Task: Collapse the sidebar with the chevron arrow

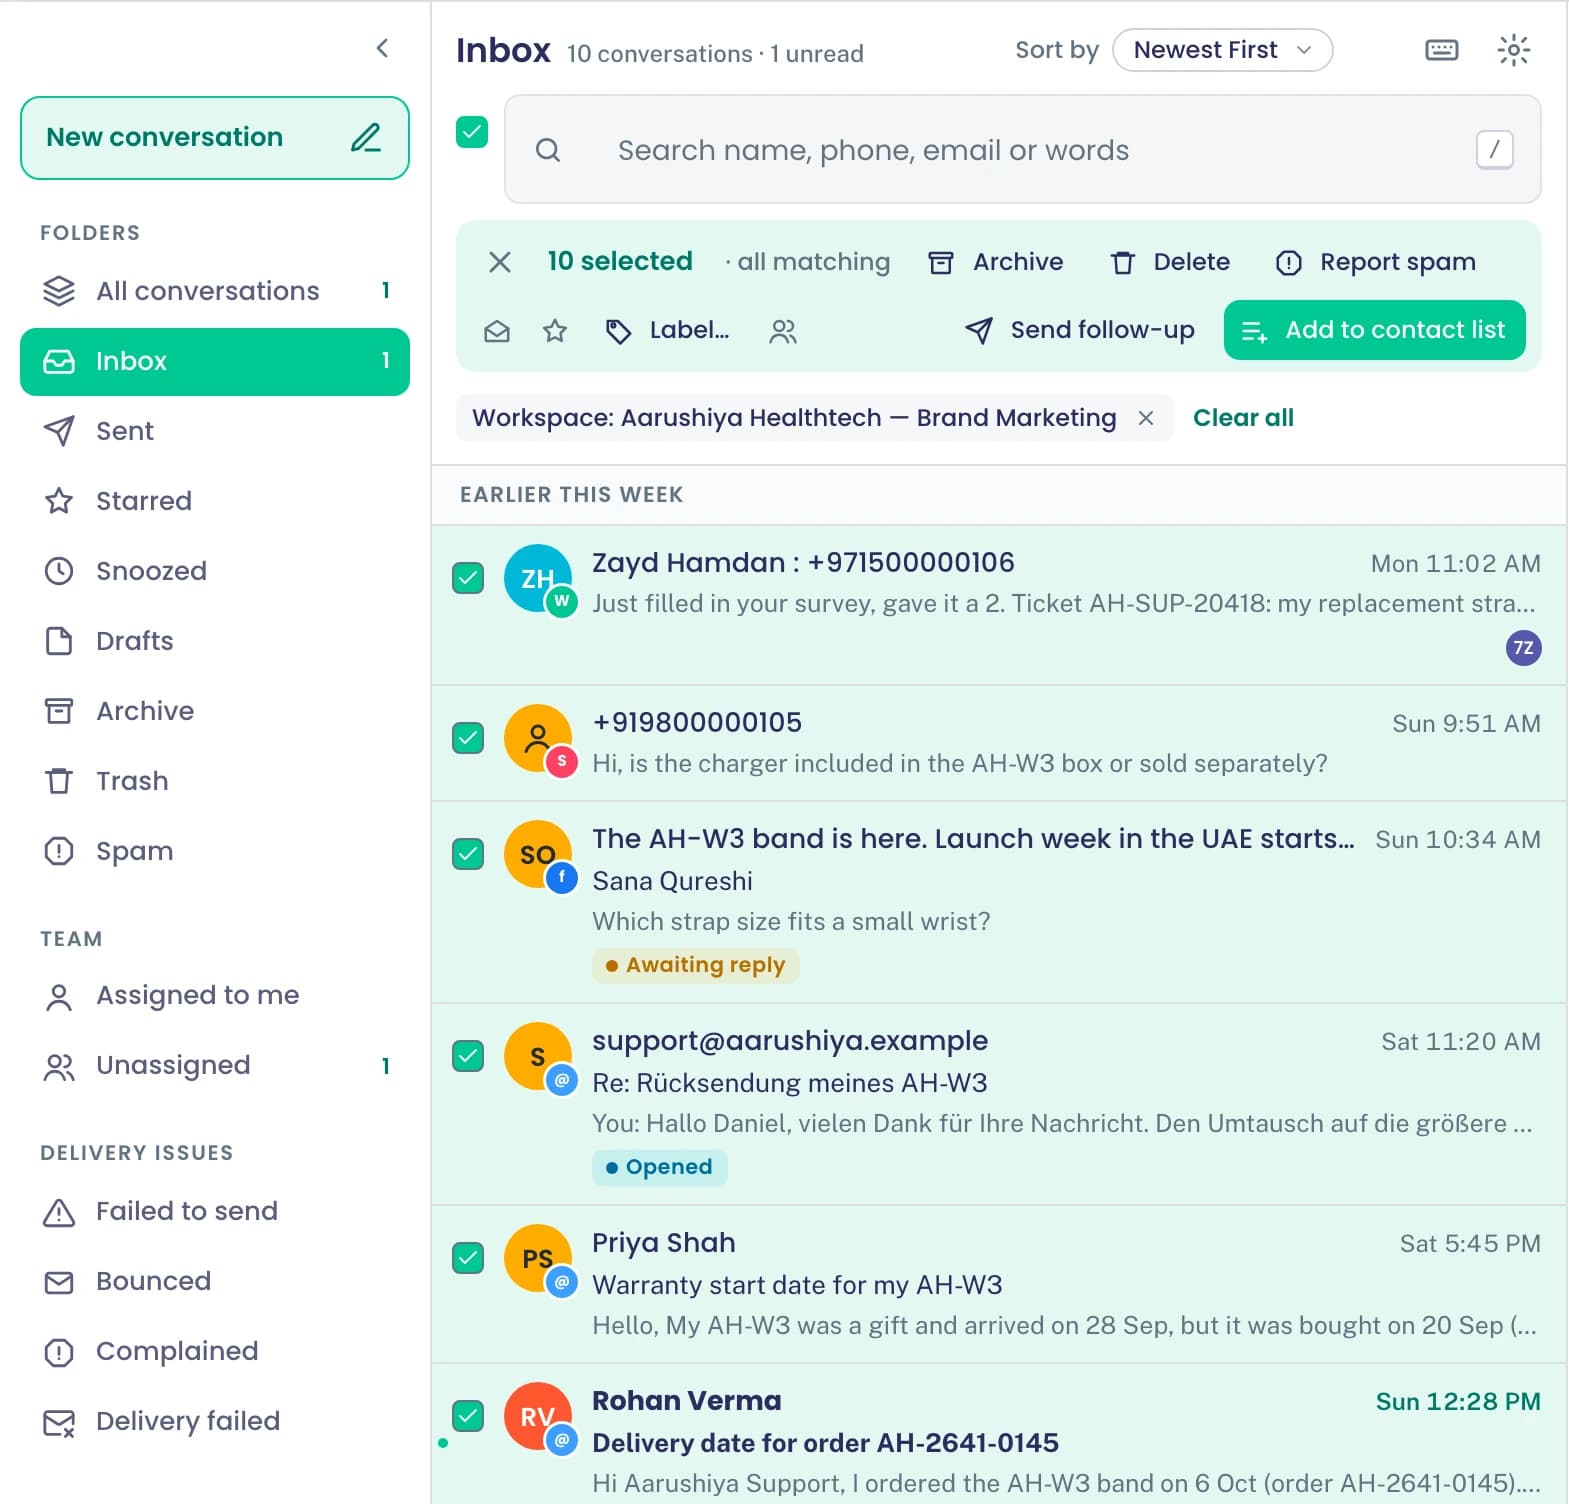Action: click(x=382, y=48)
